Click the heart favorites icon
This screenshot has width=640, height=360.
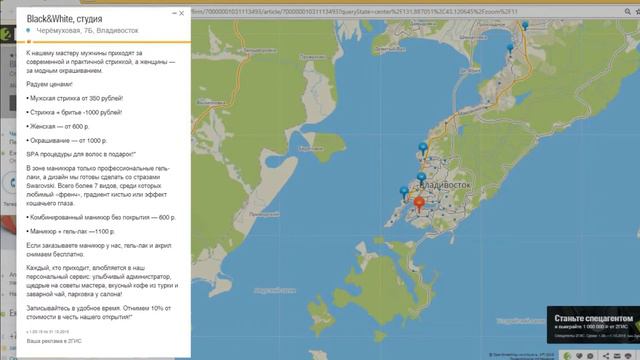pyautogui.click(x=579, y=356)
